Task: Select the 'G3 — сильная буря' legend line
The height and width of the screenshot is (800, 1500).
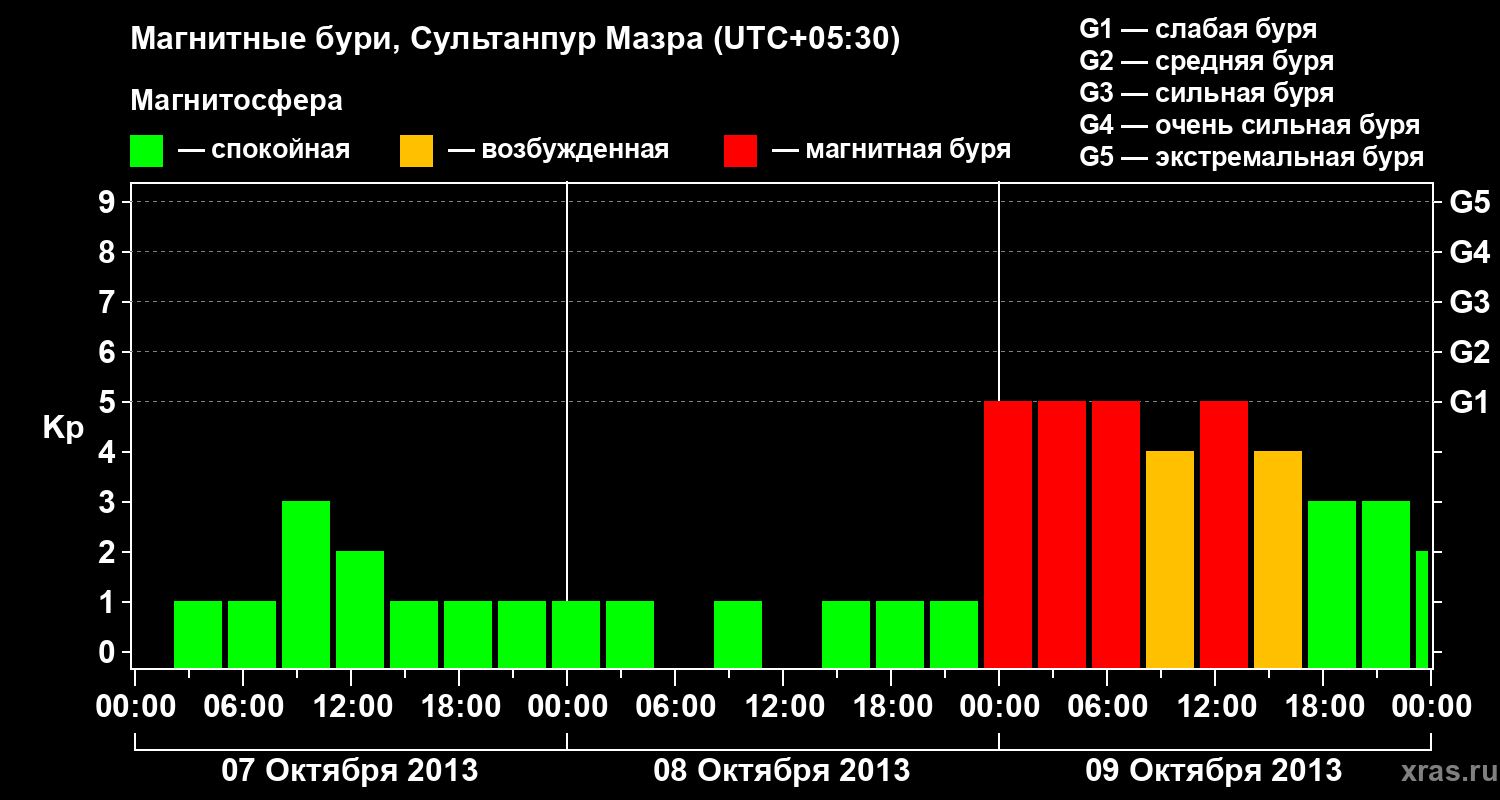Action: (1207, 93)
